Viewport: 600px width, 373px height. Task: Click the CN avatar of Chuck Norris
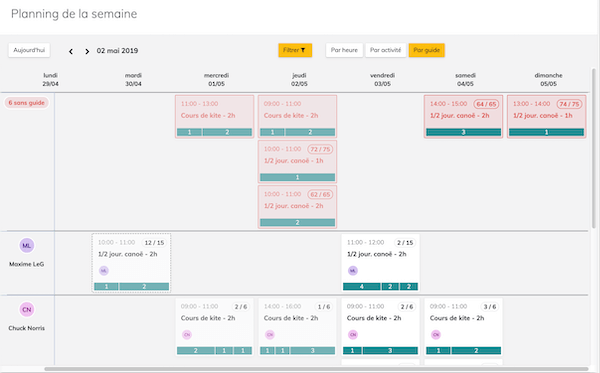click(x=27, y=309)
